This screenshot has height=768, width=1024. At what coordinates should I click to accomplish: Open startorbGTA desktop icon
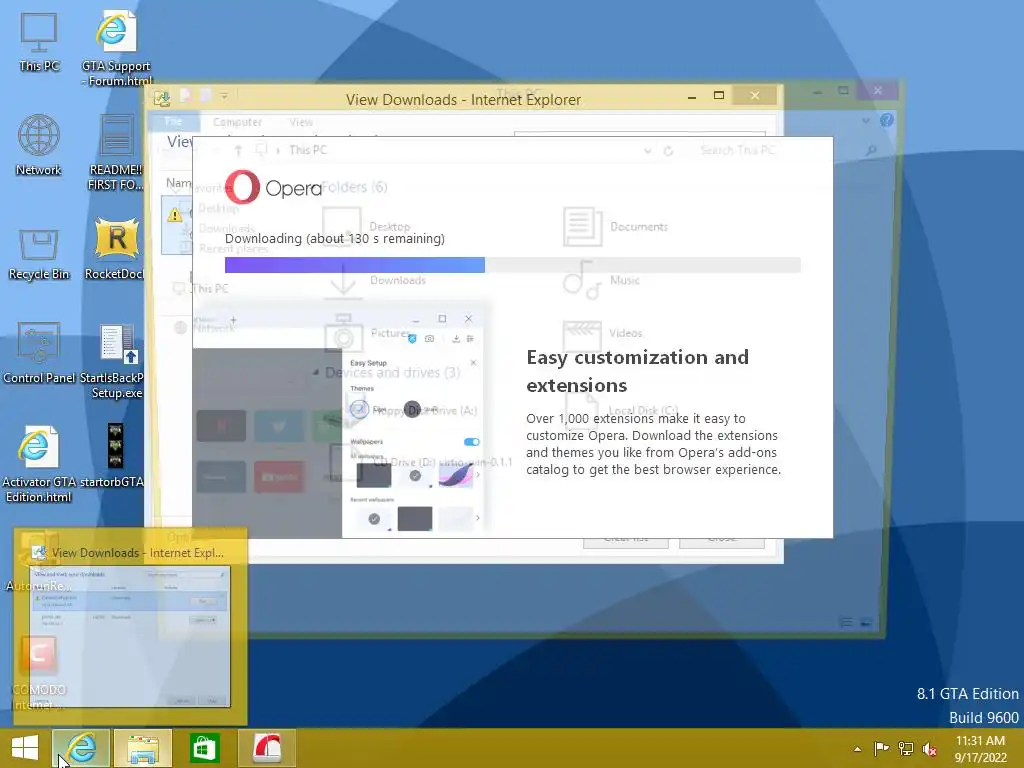(115, 456)
